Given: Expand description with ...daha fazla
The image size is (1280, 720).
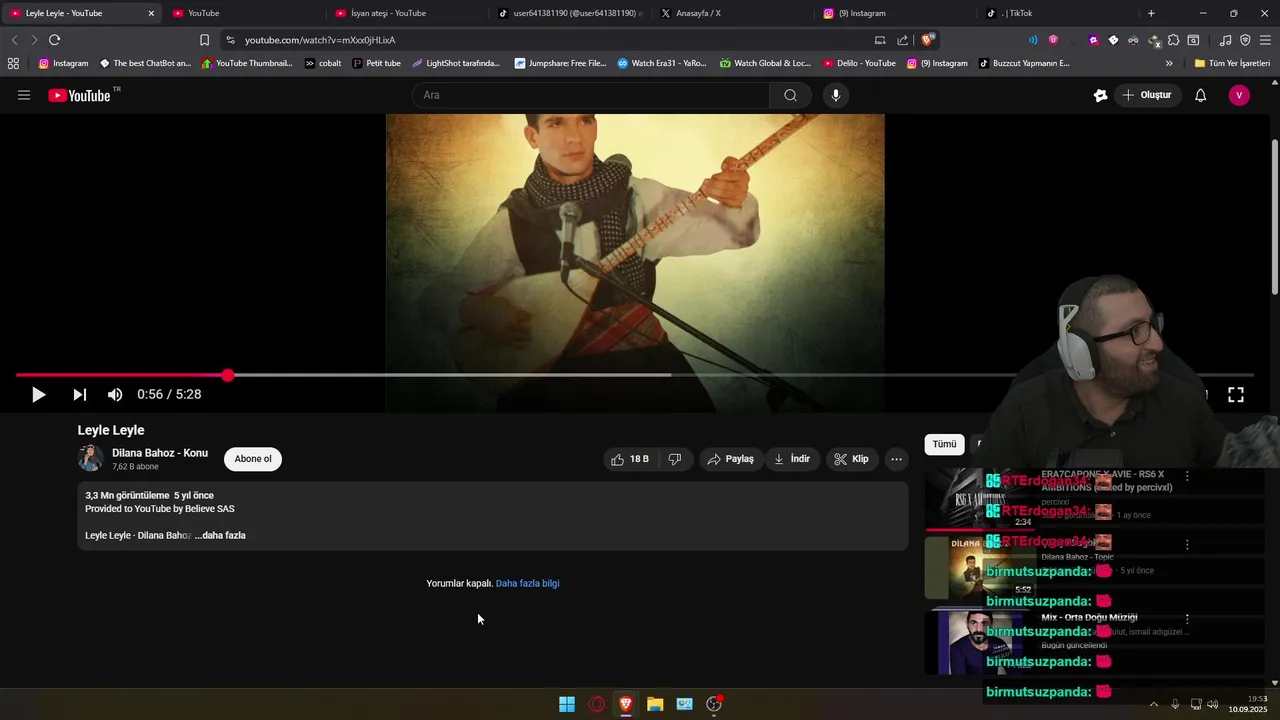Looking at the screenshot, I should click(x=220, y=536).
